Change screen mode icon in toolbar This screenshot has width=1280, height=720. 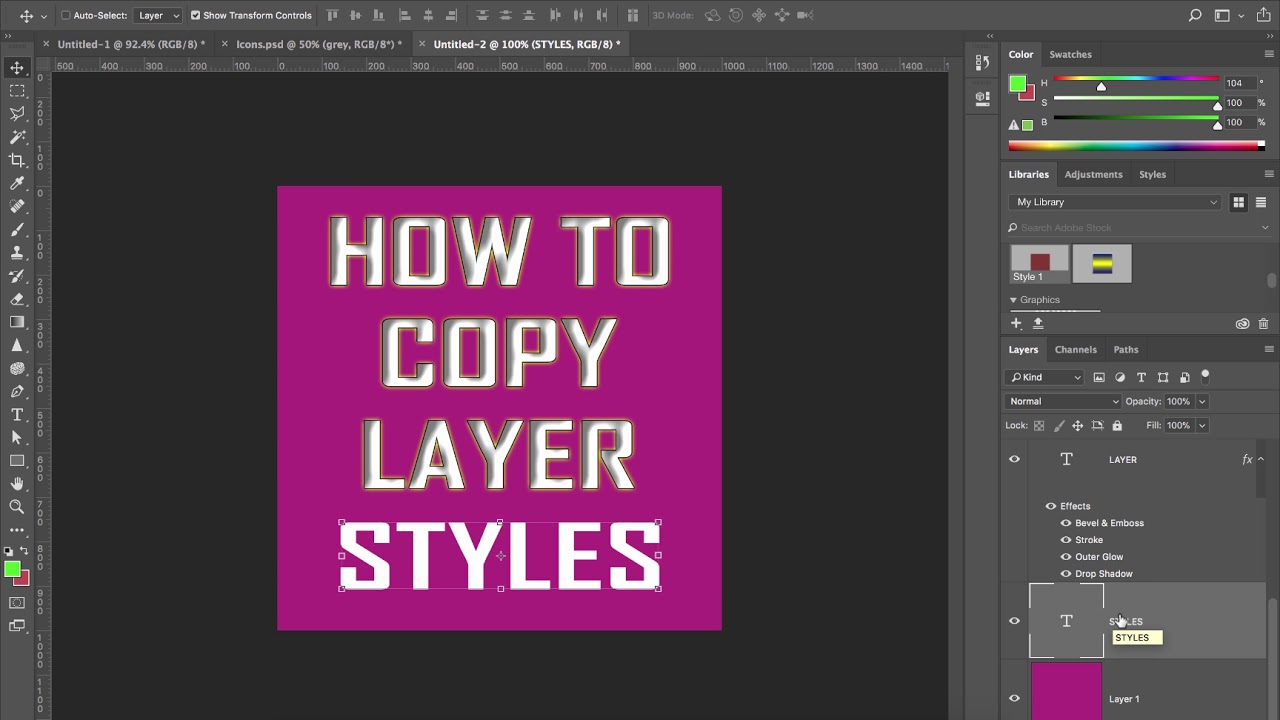tap(17, 626)
